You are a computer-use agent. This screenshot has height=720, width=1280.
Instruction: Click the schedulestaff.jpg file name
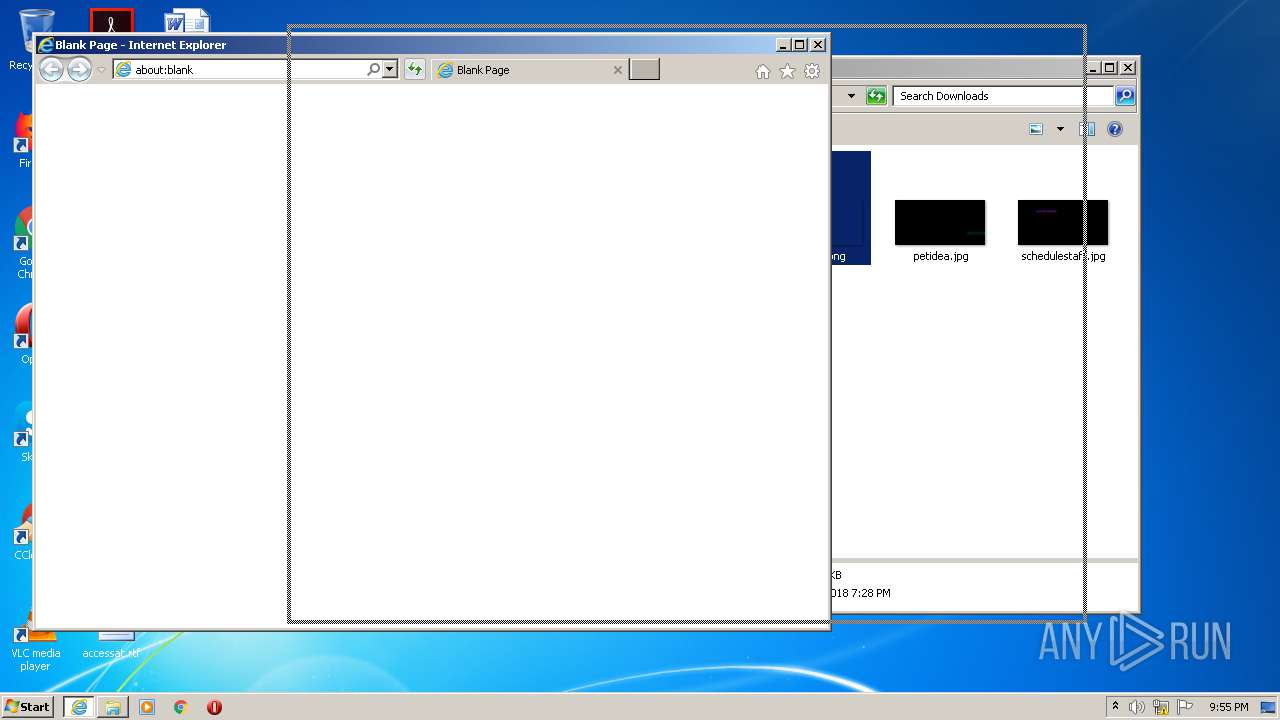pos(1063,256)
